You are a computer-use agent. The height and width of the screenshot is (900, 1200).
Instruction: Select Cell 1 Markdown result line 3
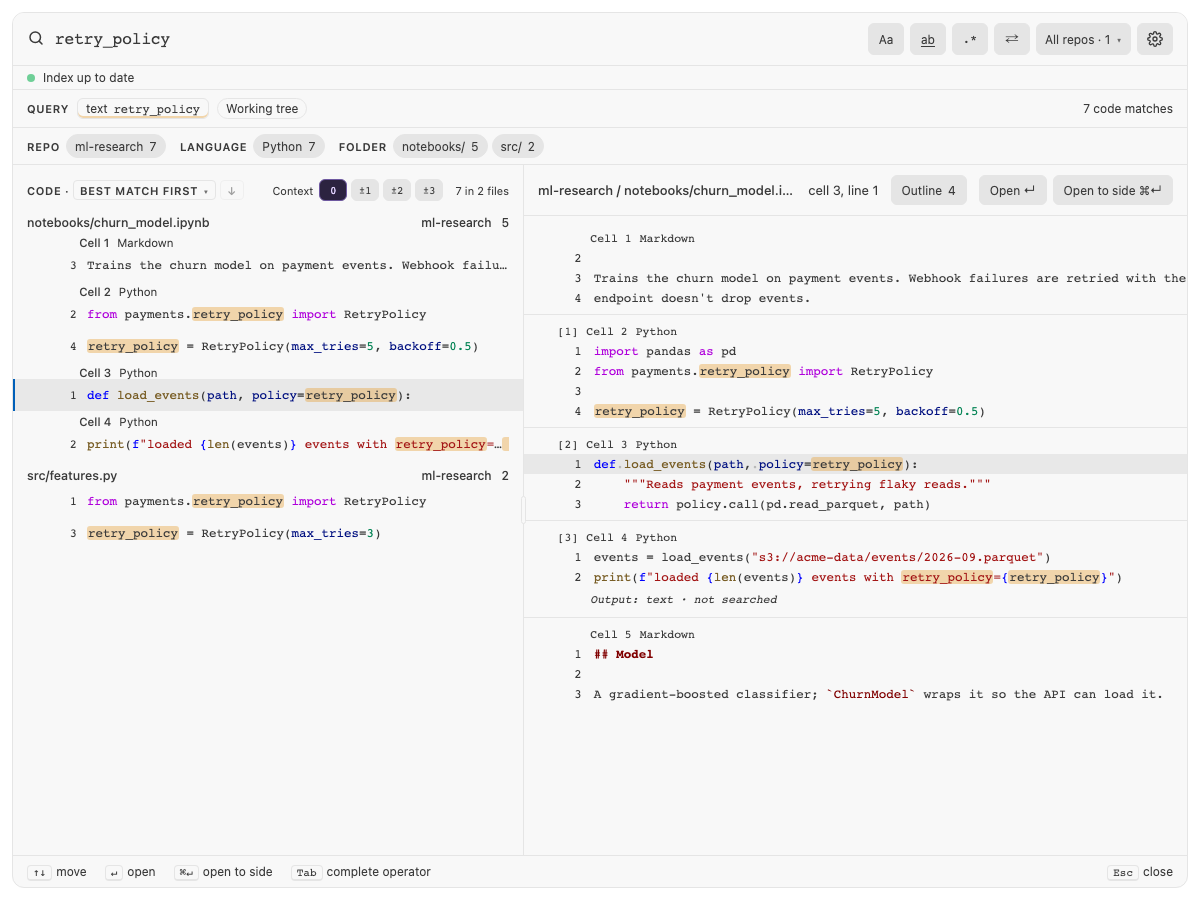point(268,266)
